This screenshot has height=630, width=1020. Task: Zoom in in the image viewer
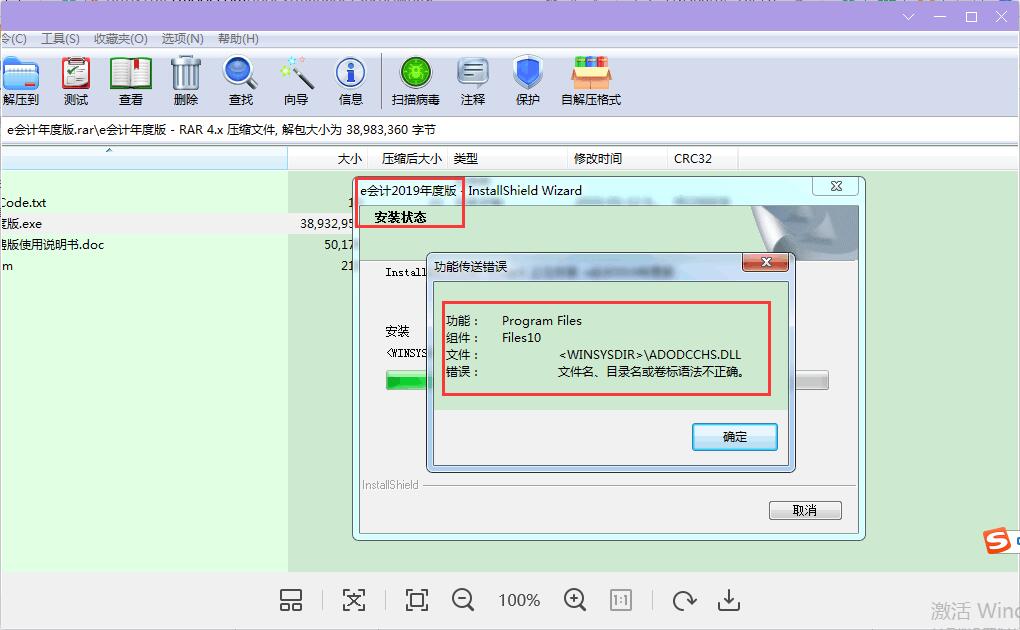coord(575,600)
